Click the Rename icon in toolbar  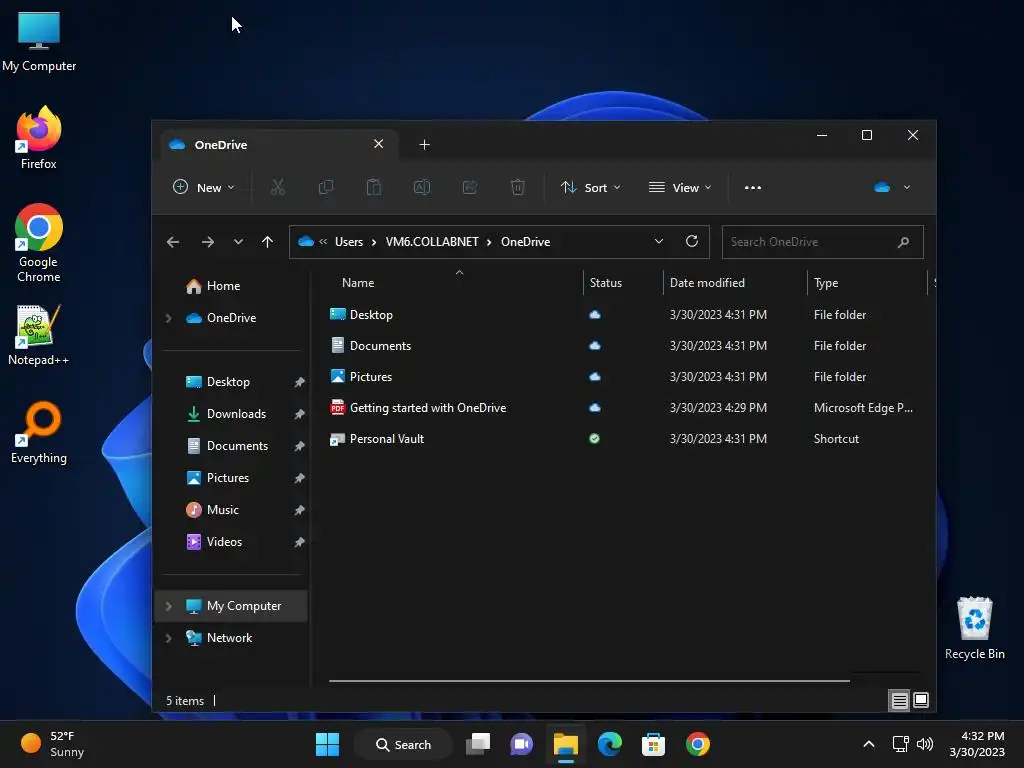click(x=422, y=187)
